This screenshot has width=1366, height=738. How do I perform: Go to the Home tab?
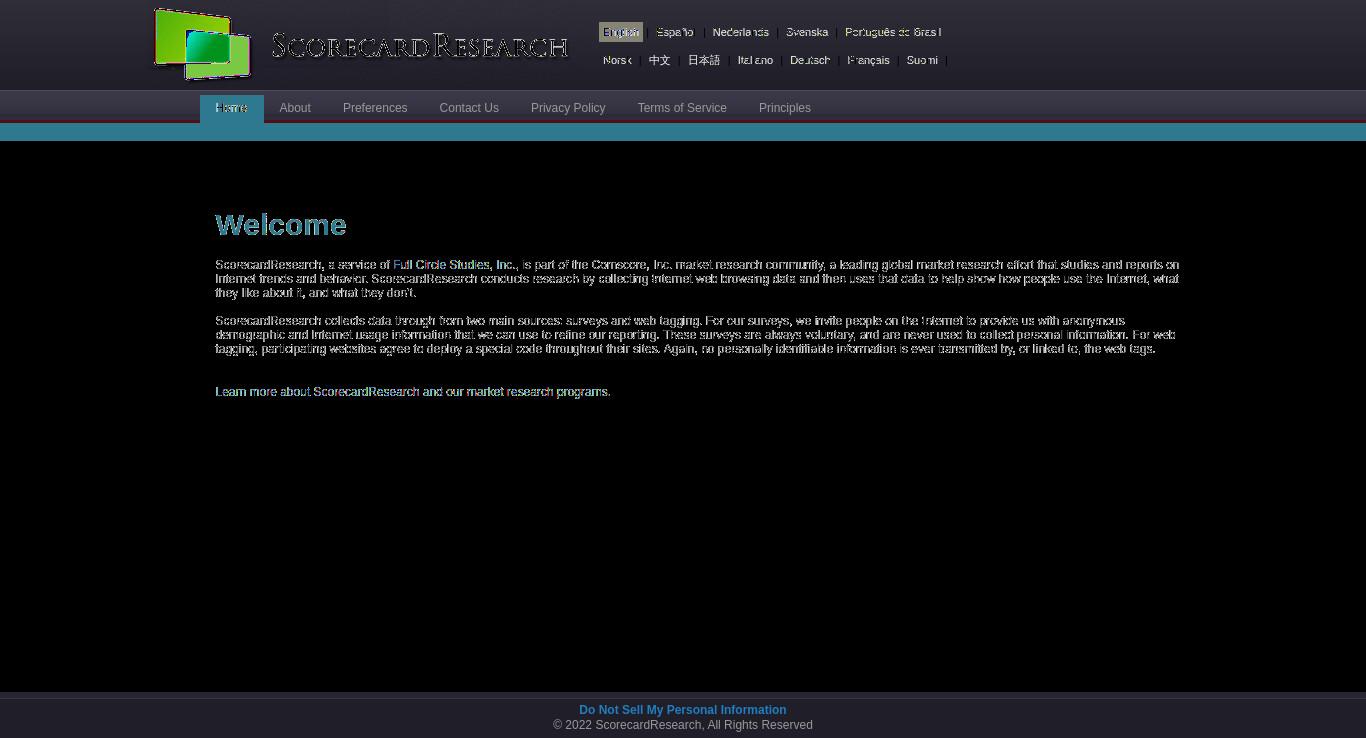coord(232,108)
